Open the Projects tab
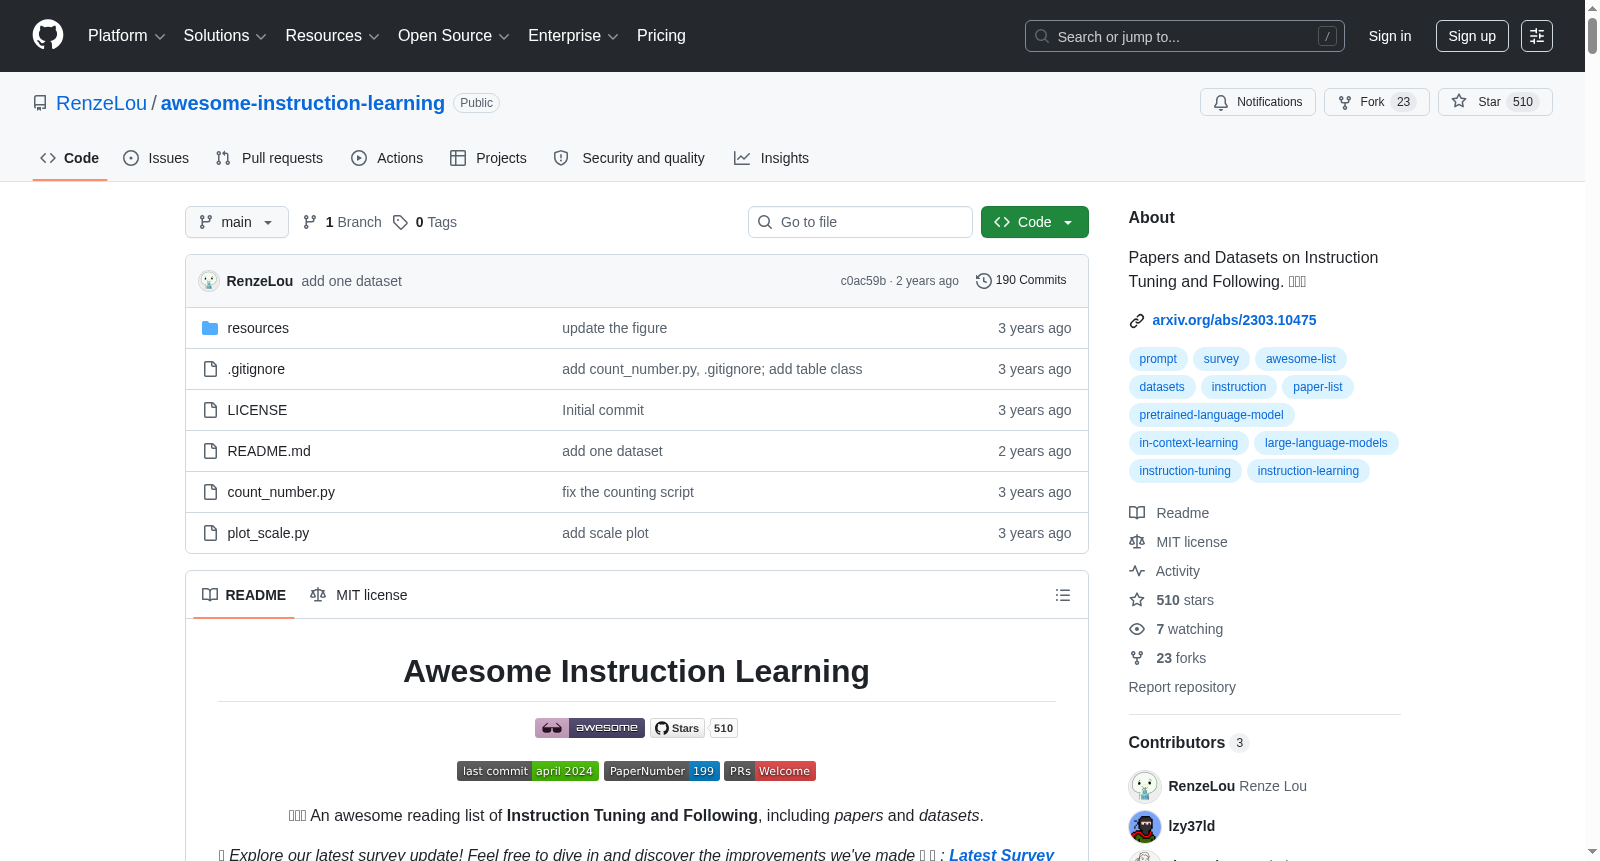The height and width of the screenshot is (861, 1600). (488, 158)
